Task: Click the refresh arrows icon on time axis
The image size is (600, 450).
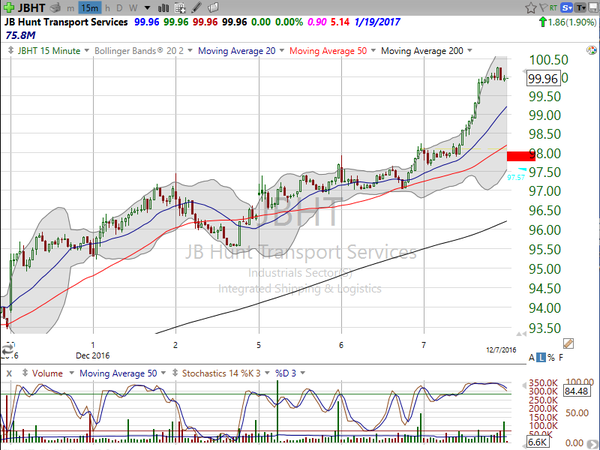Action: [x=8, y=349]
